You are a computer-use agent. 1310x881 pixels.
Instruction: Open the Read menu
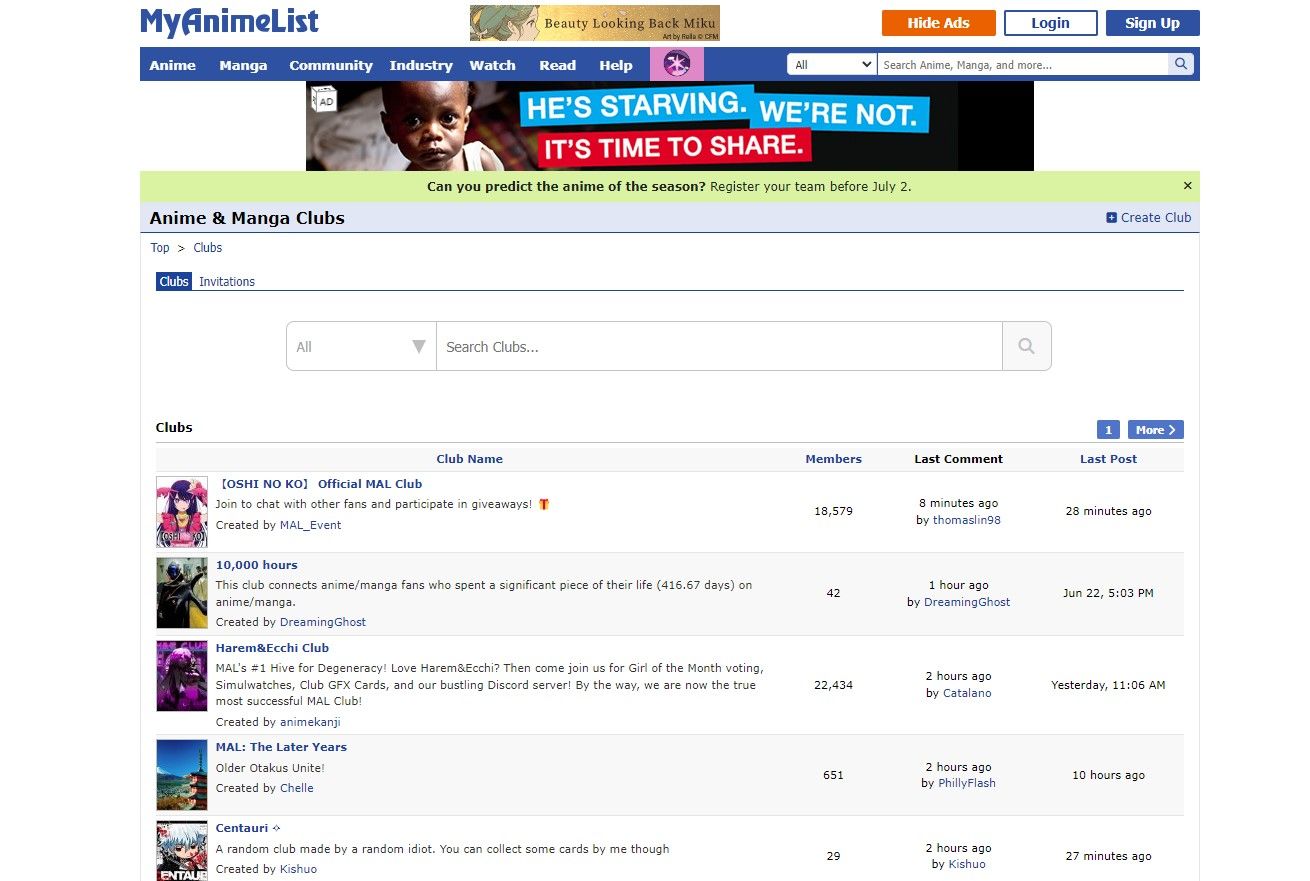pyautogui.click(x=557, y=65)
